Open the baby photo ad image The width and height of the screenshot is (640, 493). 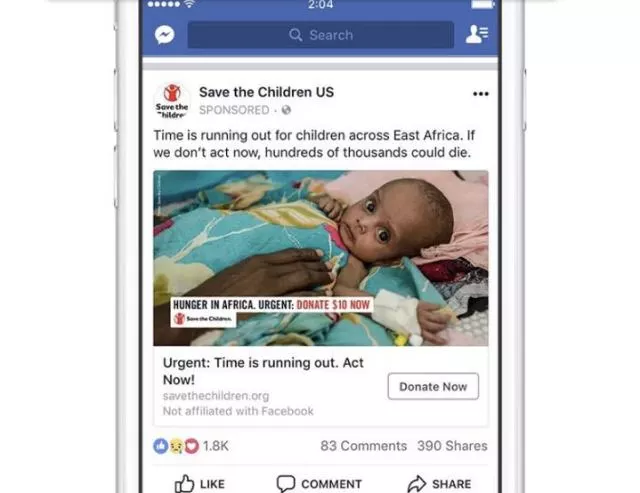pos(321,258)
